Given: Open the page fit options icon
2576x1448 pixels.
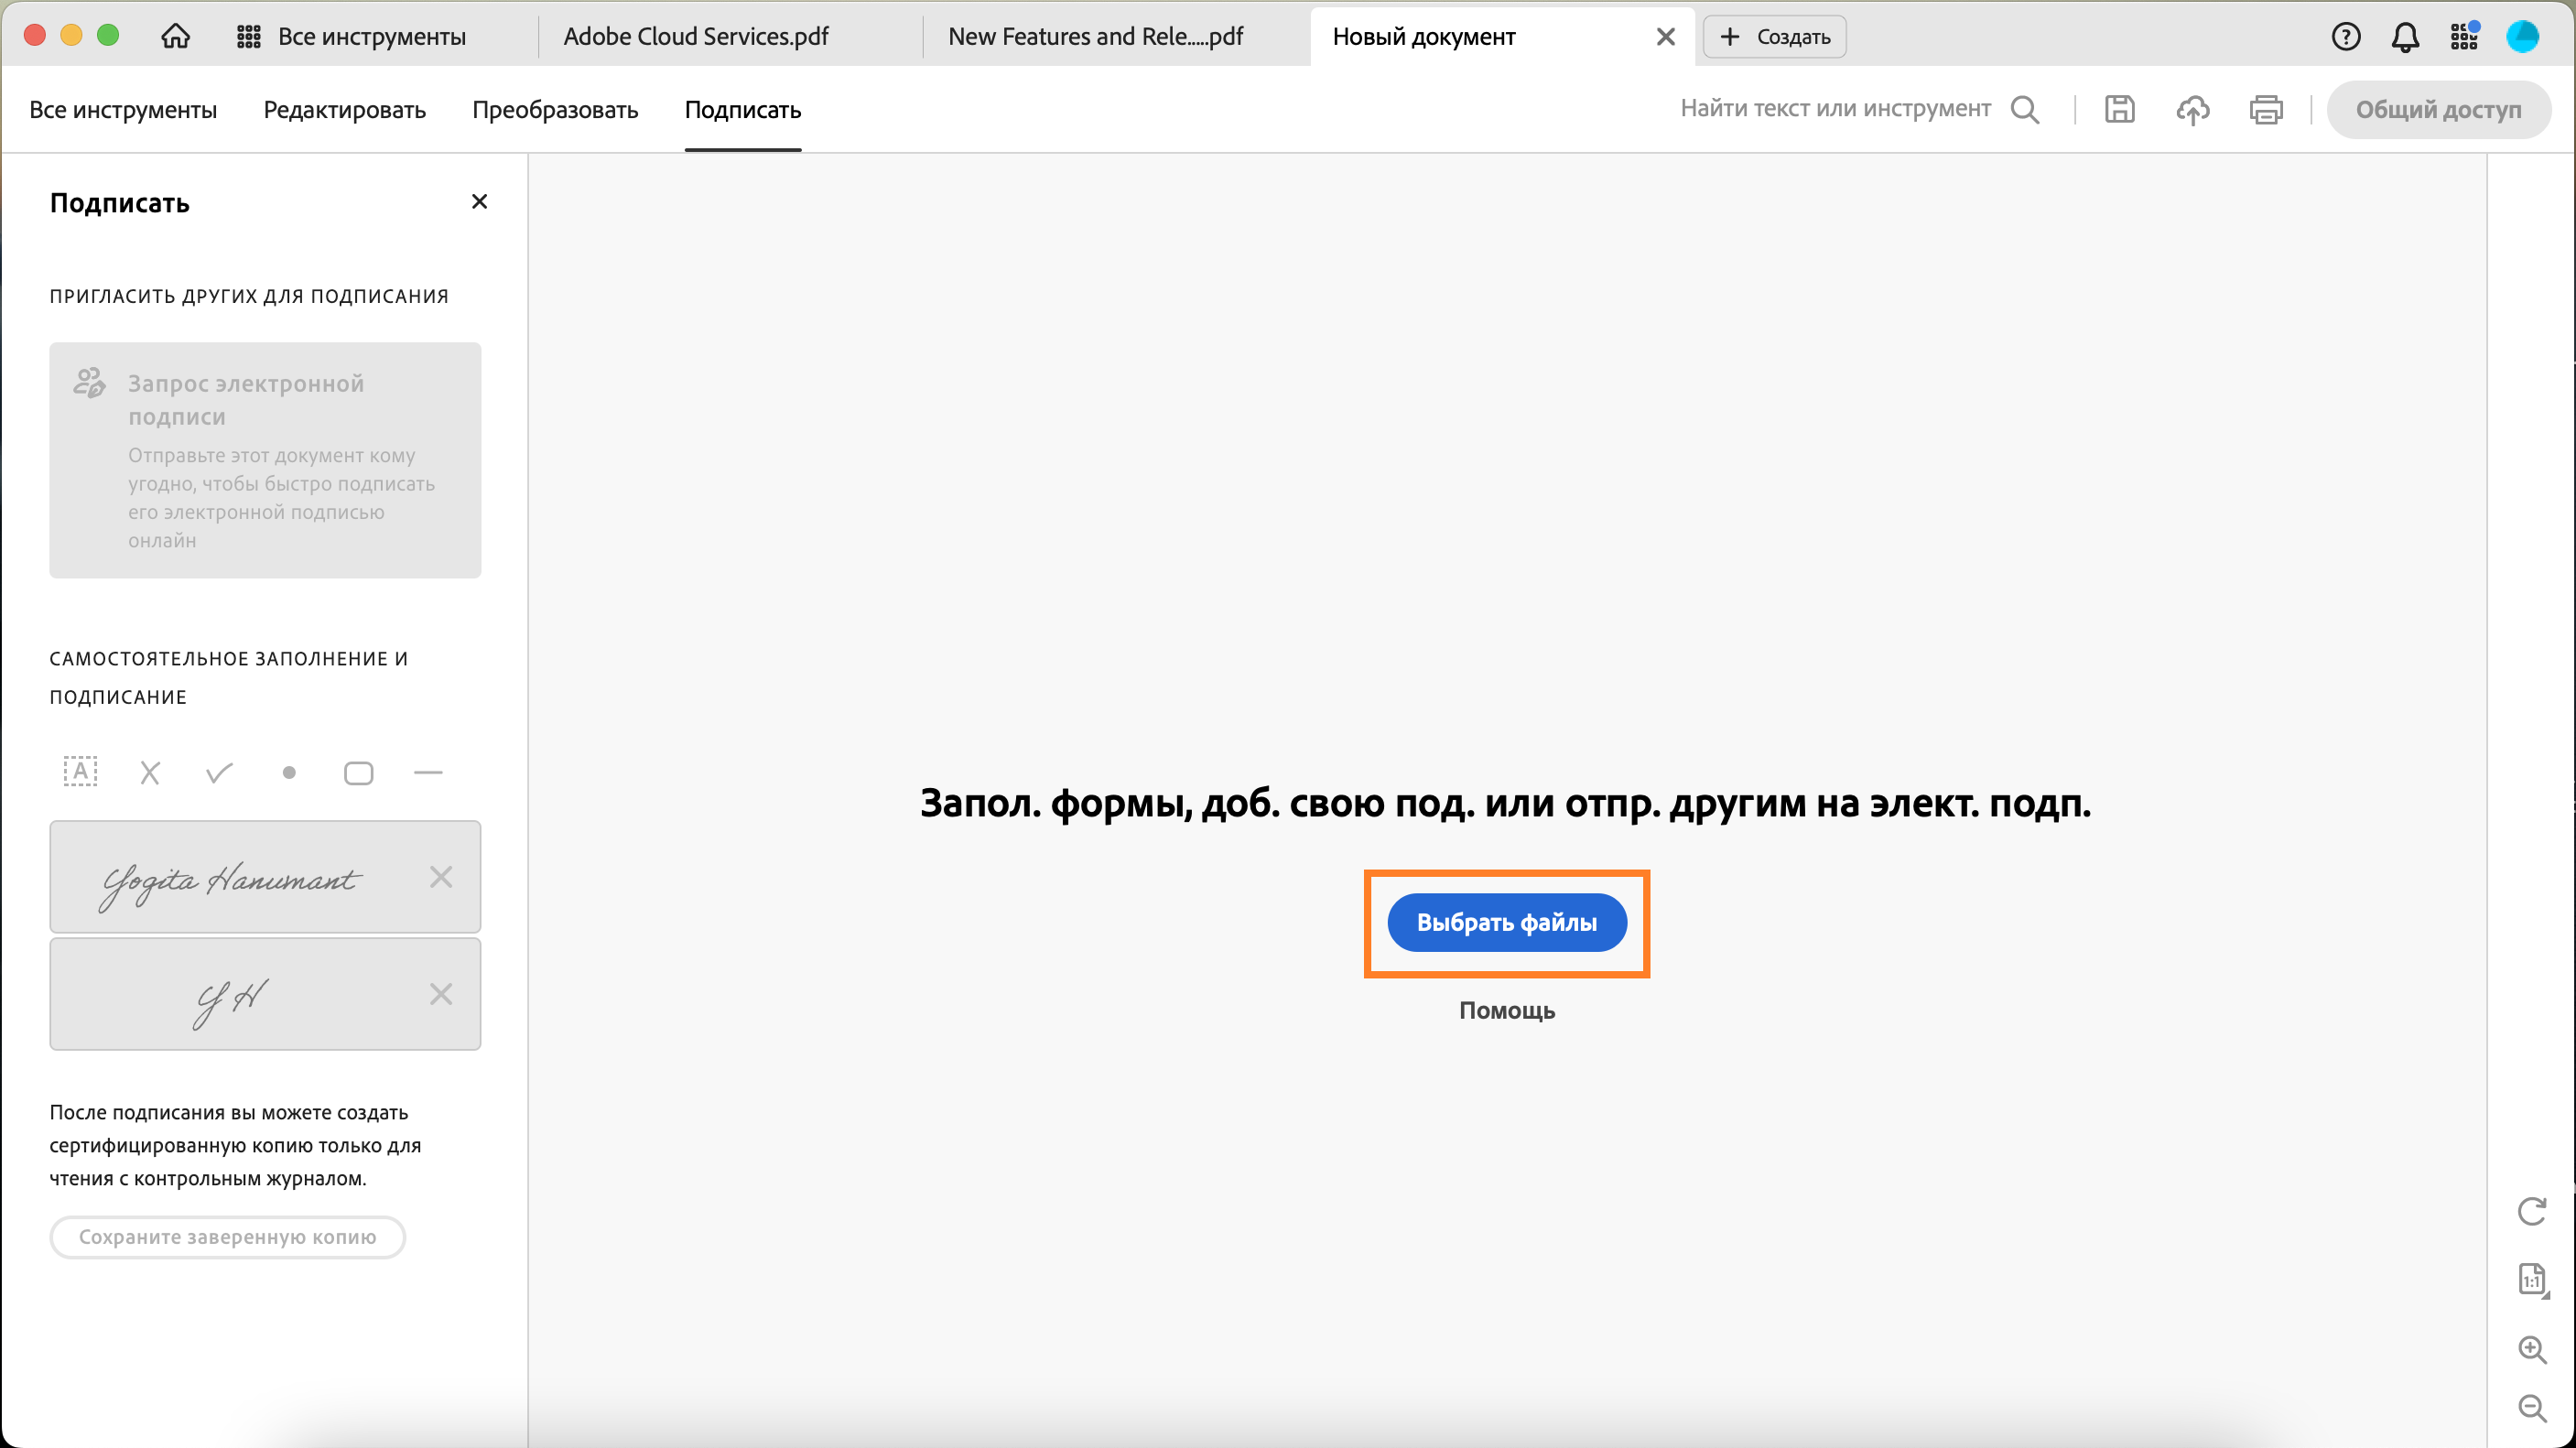Looking at the screenshot, I should pyautogui.click(x=2531, y=1279).
